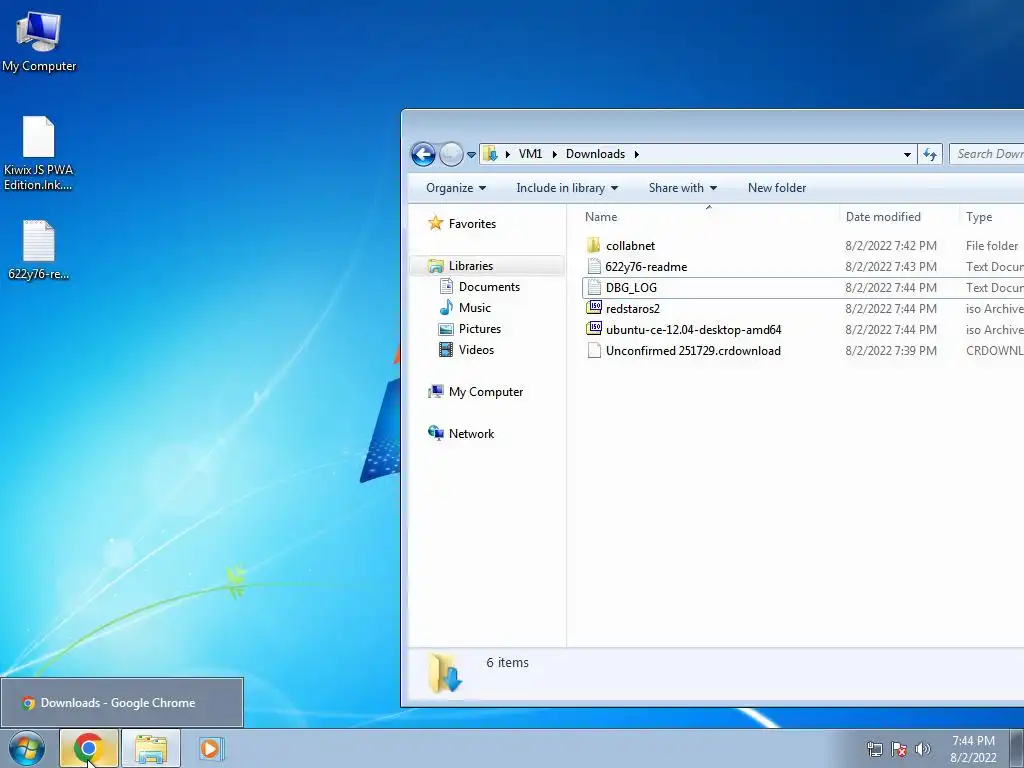Click Downloads in the address breadcrumb
This screenshot has height=768, width=1024.
pos(595,154)
